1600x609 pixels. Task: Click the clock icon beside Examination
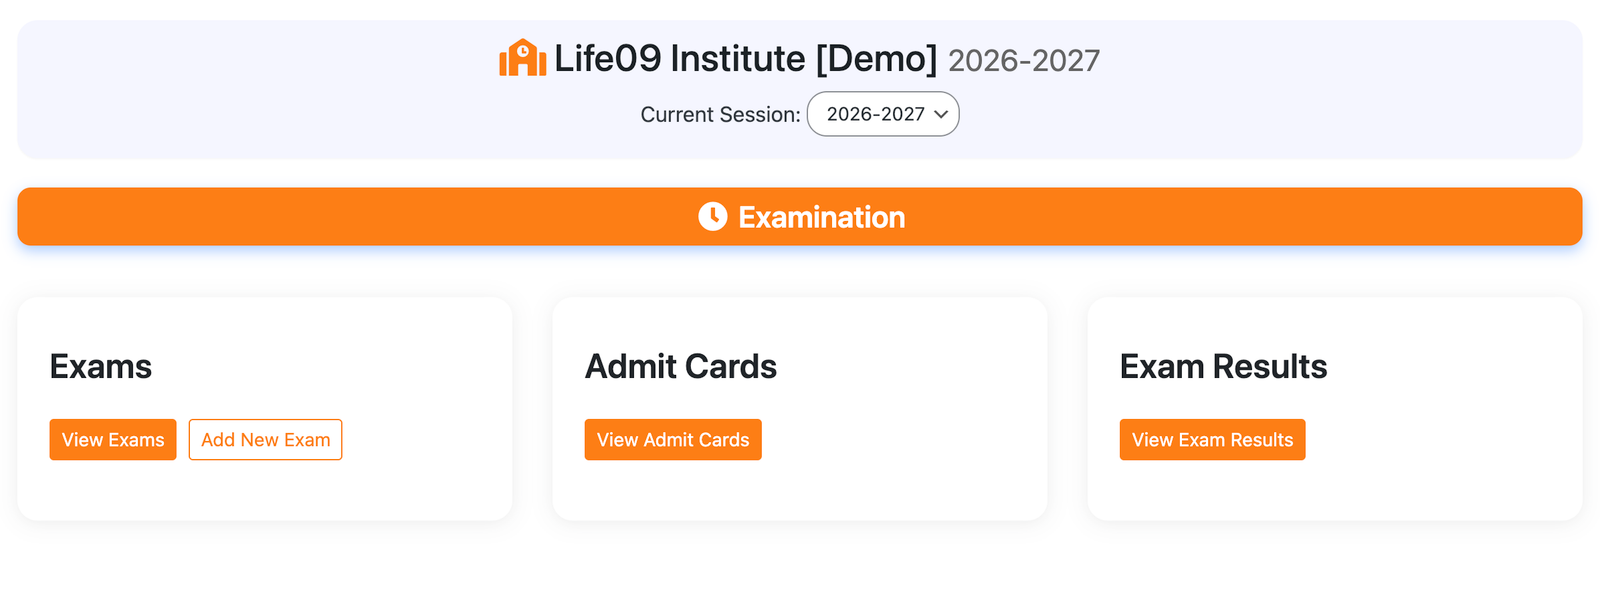pos(713,216)
